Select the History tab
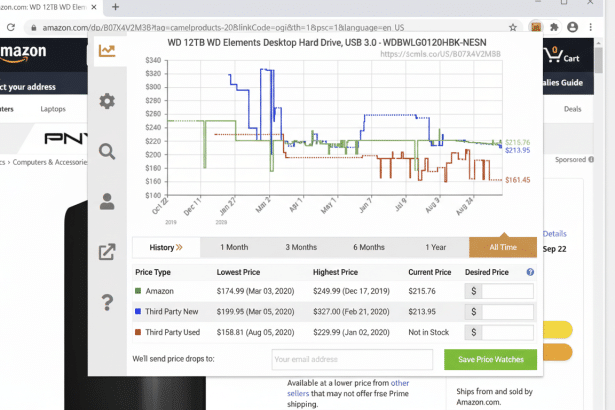The height and width of the screenshot is (410, 615). point(166,247)
